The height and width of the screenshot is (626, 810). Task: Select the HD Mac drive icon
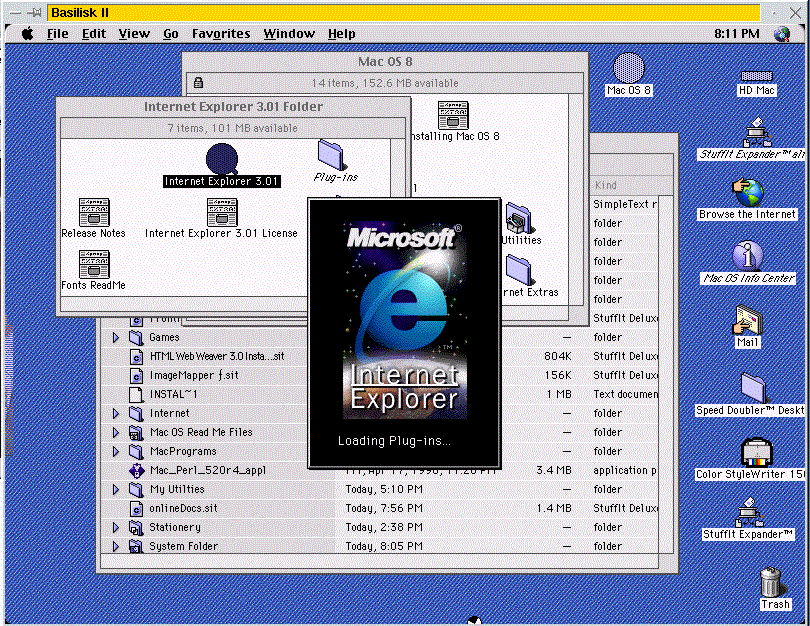[757, 76]
